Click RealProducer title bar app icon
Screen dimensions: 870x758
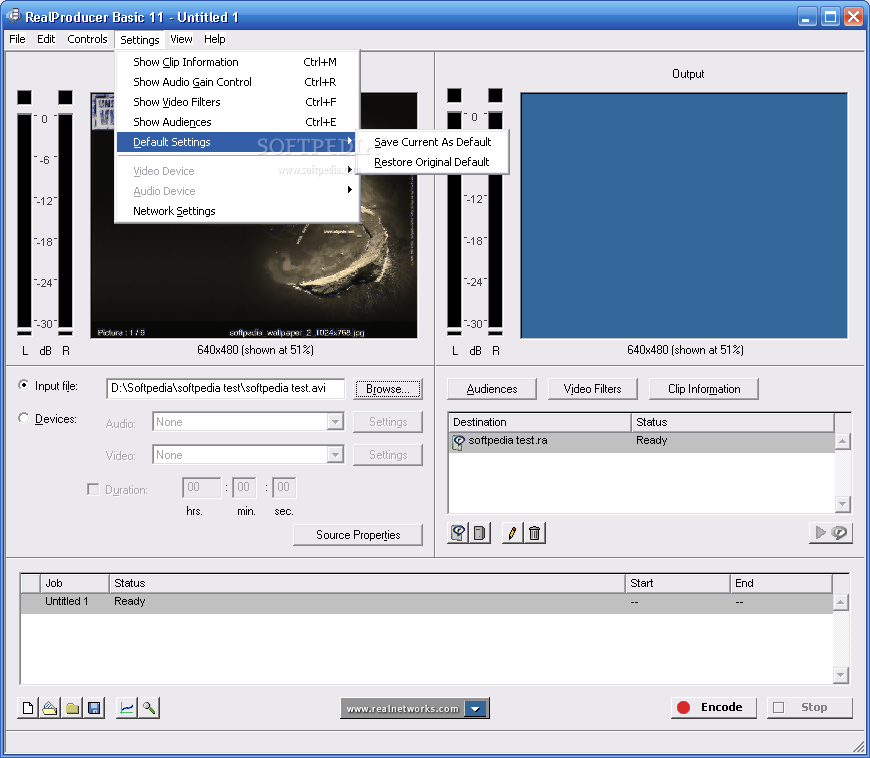13,16
